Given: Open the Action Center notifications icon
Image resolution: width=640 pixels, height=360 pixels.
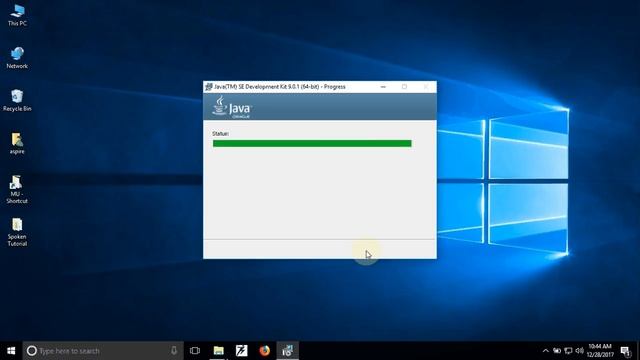Looking at the screenshot, I should [625, 351].
